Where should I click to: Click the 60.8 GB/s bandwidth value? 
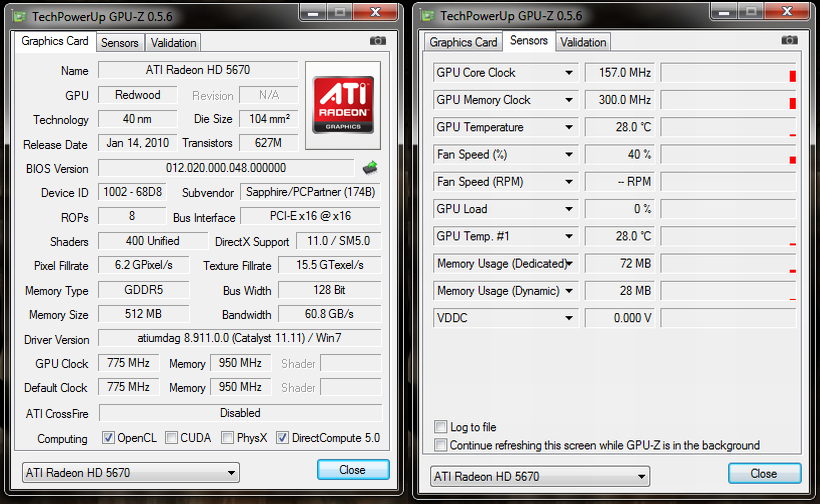coord(329,314)
